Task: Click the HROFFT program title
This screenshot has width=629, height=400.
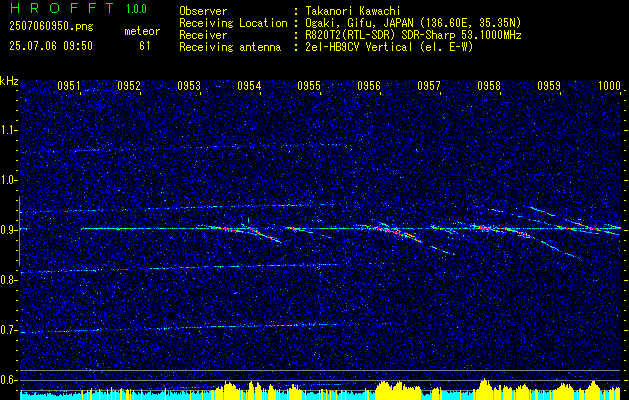Action: pyautogui.click(x=62, y=8)
